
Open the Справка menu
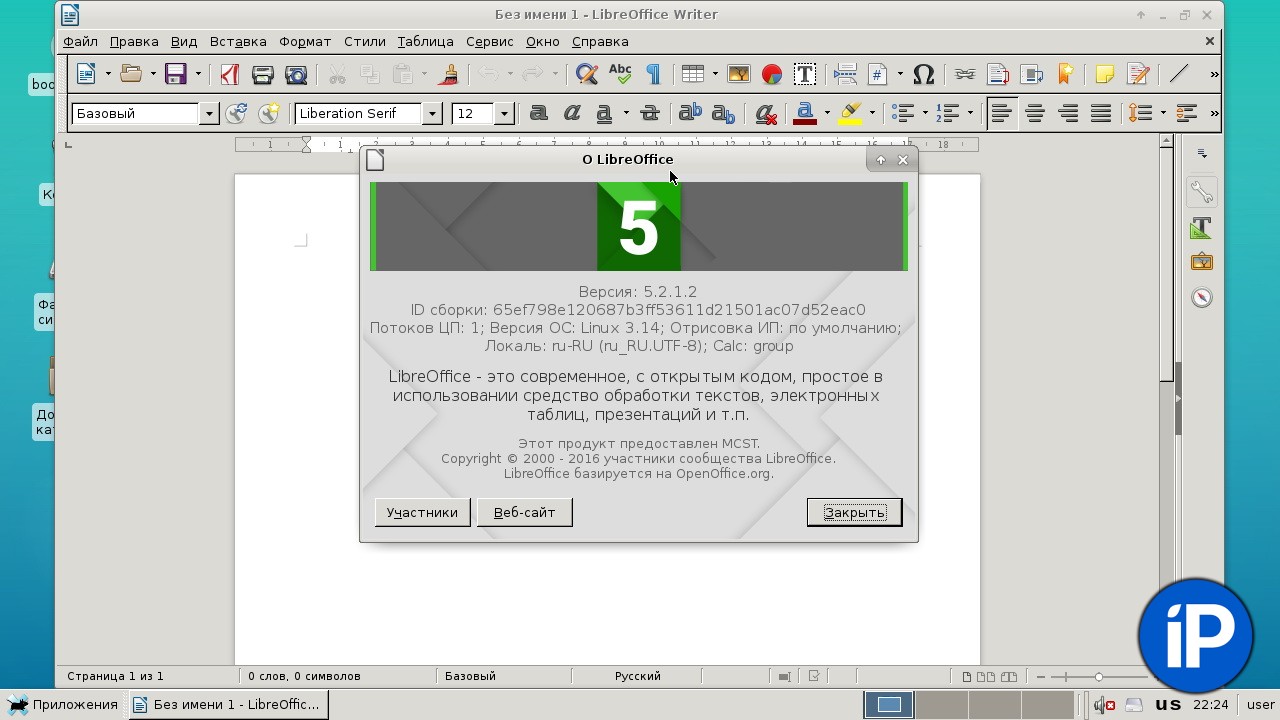[x=600, y=42]
